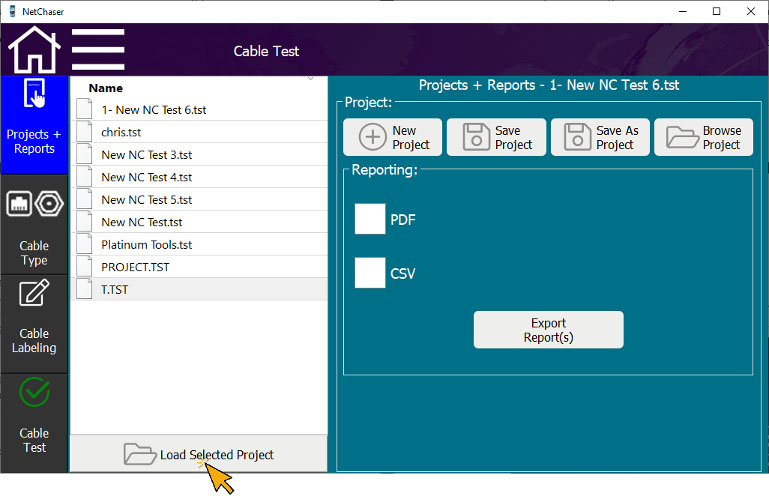Select PROJECT.TST in the list
Image resolution: width=769 pixels, height=496 pixels.
coord(135,267)
